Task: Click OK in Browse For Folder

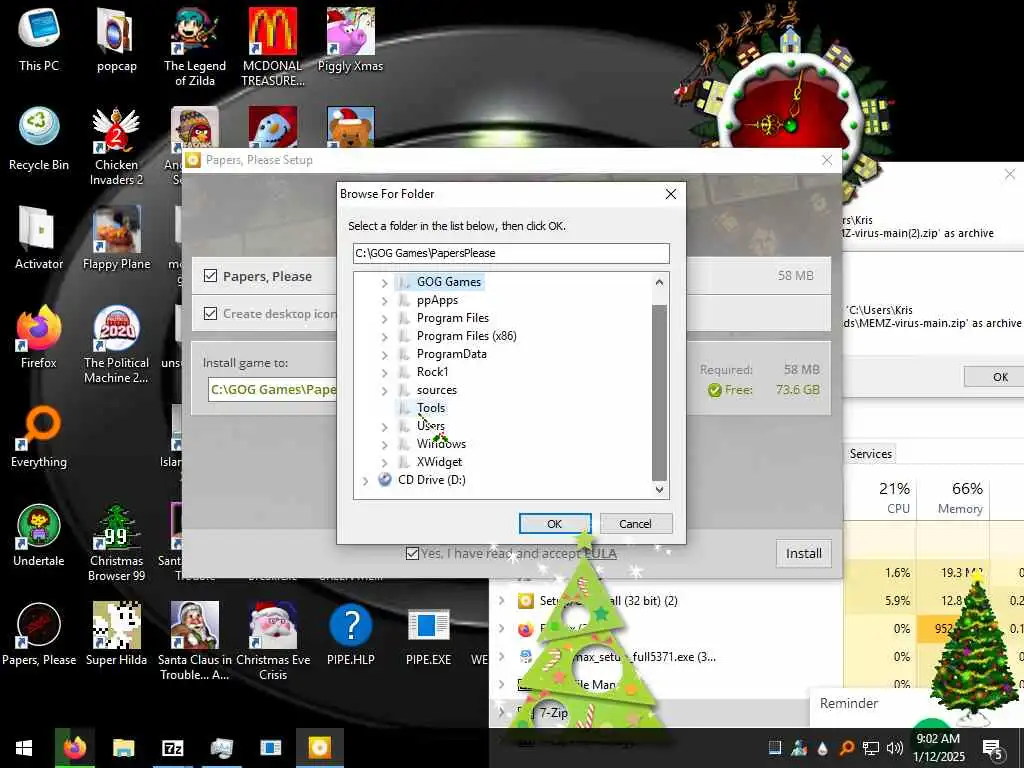Action: (x=554, y=524)
